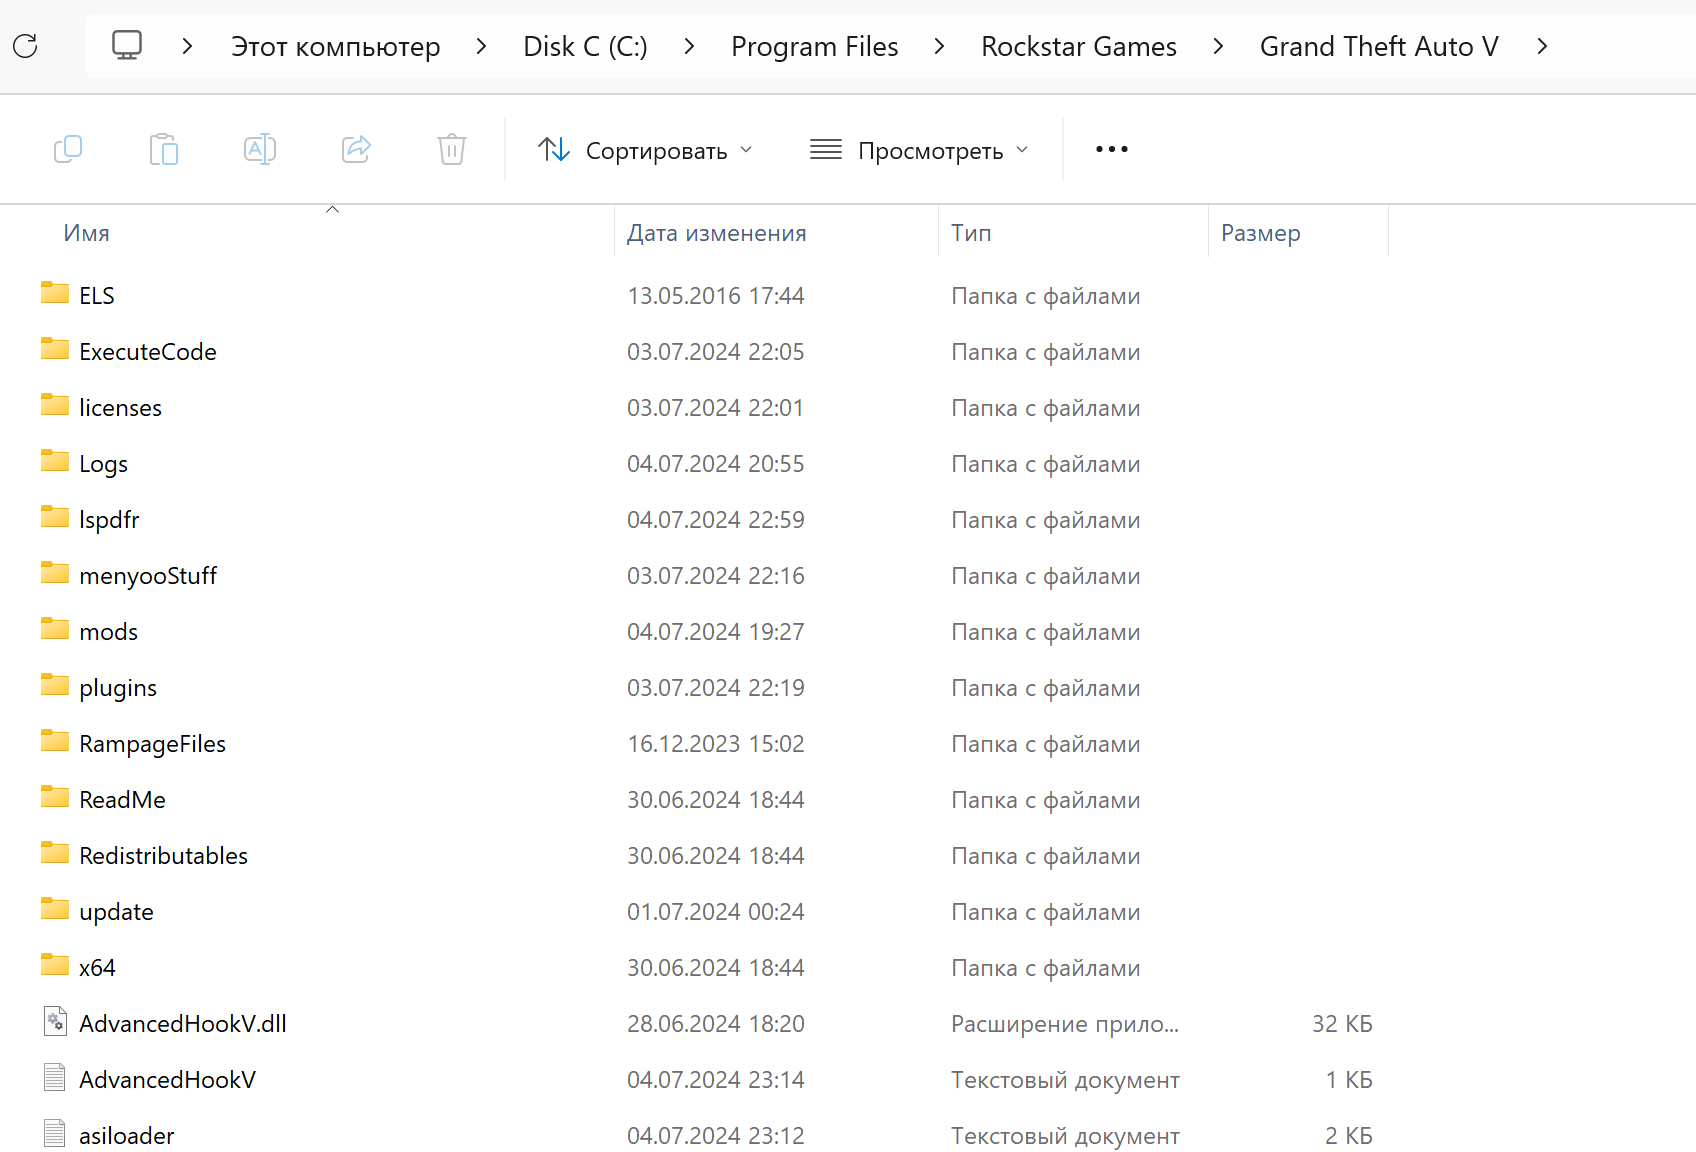This screenshot has width=1696, height=1152.
Task: Navigate to Rockstar Games in breadcrumb
Action: tap(1078, 47)
